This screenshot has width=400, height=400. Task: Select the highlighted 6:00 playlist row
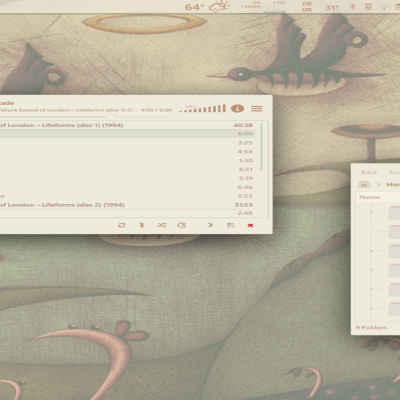[128, 134]
